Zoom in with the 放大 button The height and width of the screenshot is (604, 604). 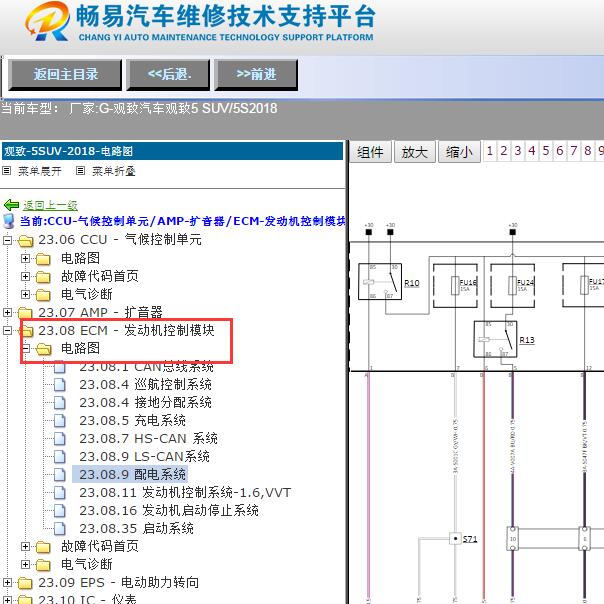pos(415,152)
